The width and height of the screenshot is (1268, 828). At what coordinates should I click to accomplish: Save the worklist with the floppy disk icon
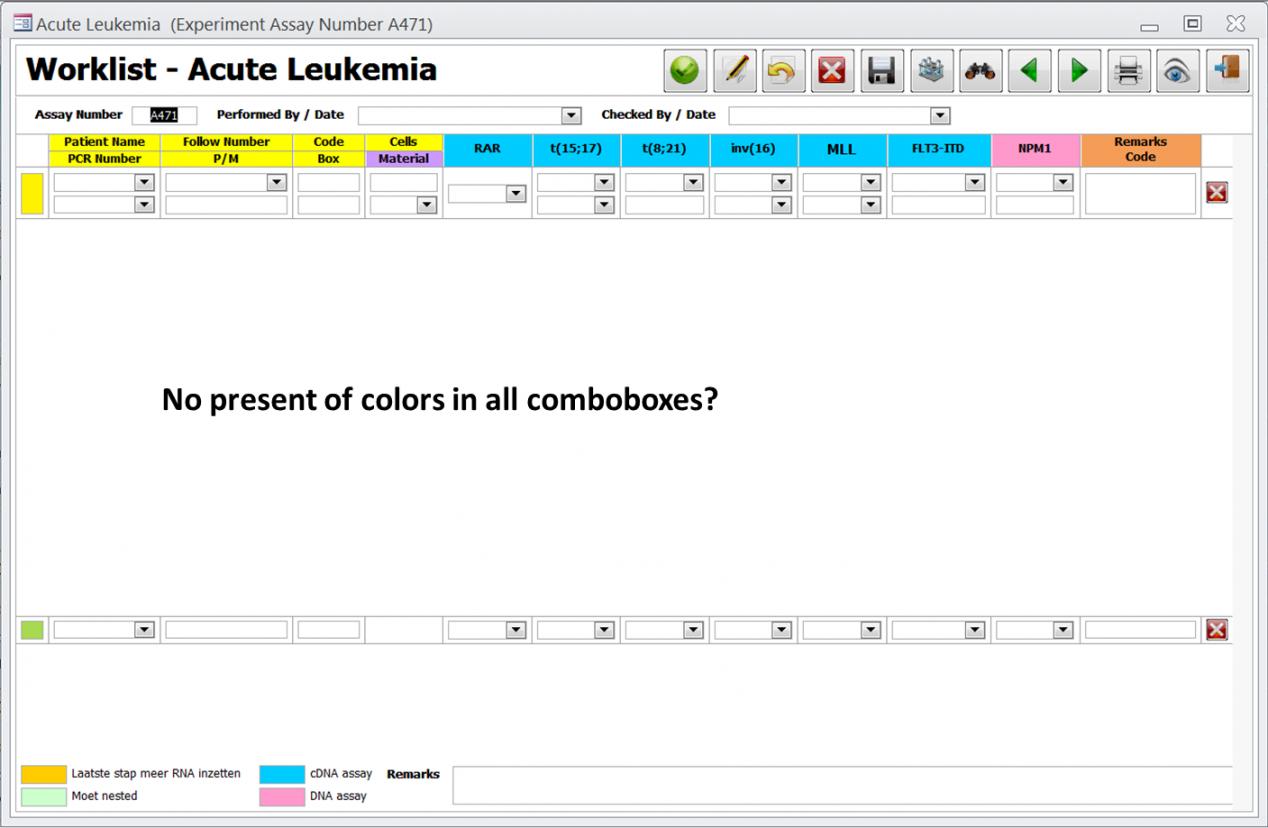[x=882, y=71]
